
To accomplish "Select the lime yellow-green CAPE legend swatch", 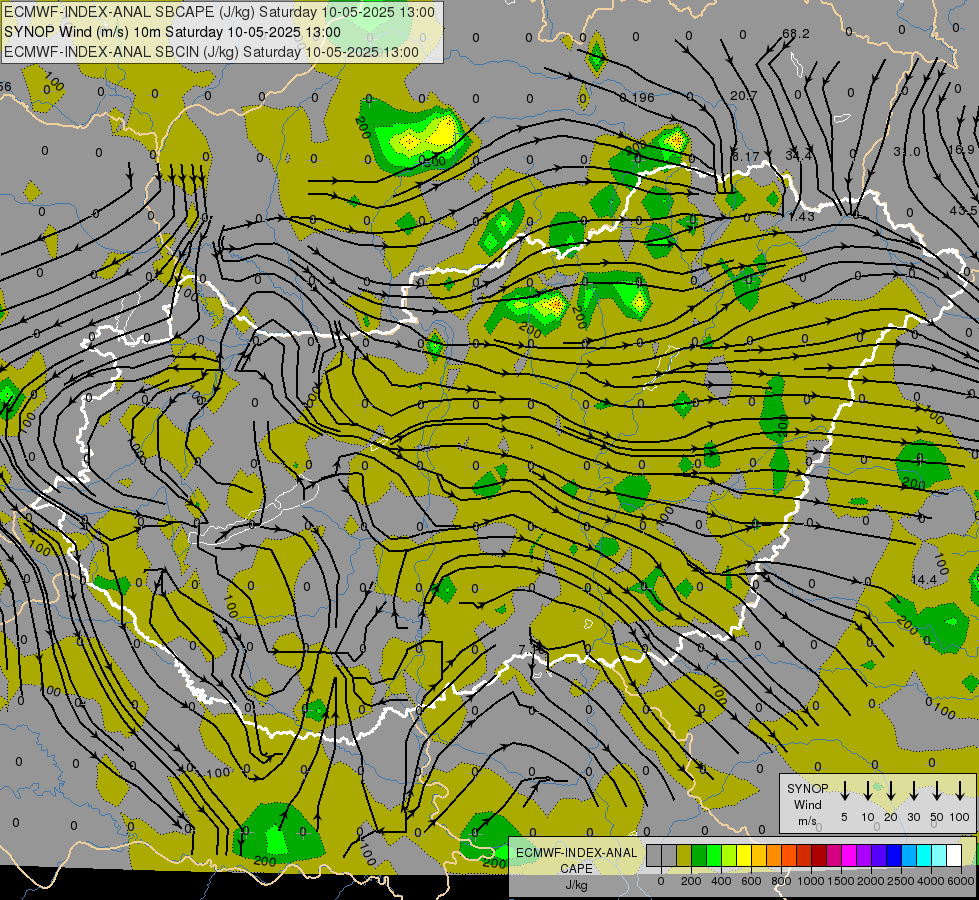I will [x=729, y=855].
